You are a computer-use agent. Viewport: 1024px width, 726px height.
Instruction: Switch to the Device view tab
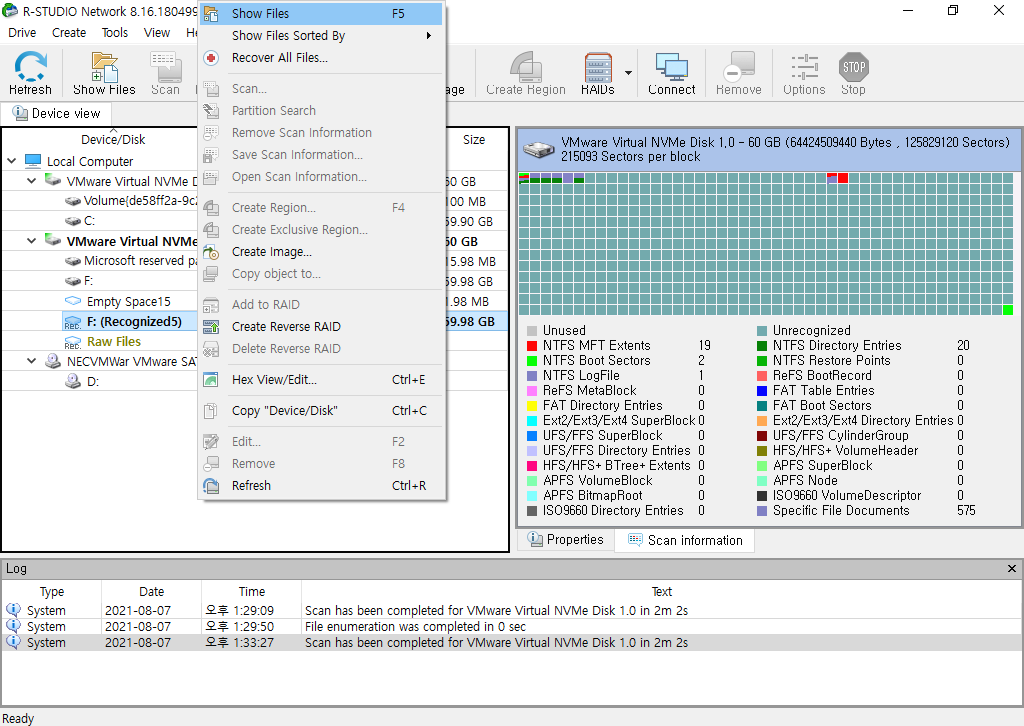pos(57,113)
